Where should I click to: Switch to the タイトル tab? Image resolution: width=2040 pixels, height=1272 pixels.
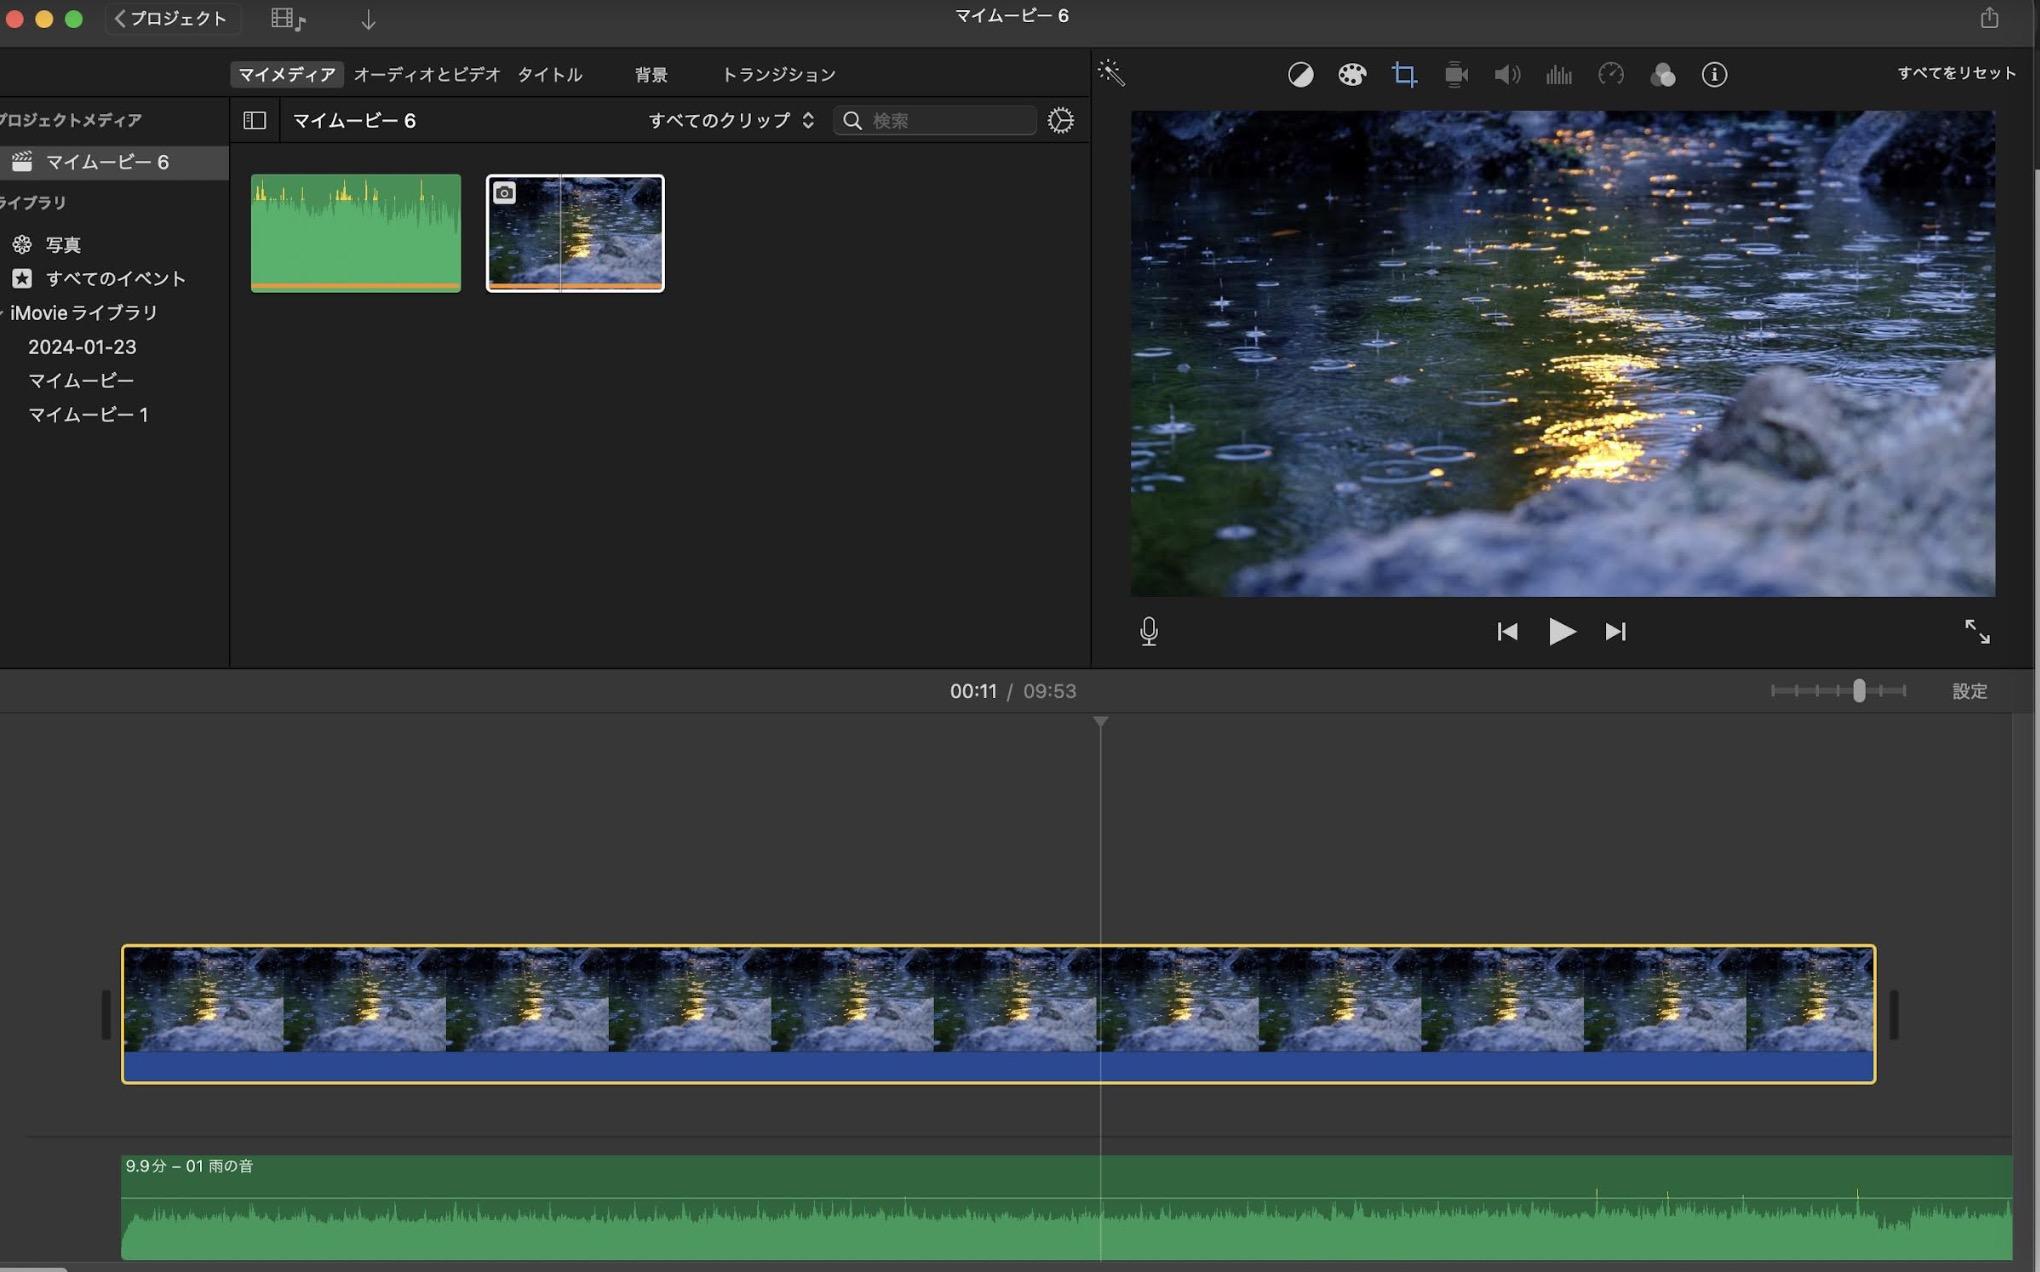[549, 75]
